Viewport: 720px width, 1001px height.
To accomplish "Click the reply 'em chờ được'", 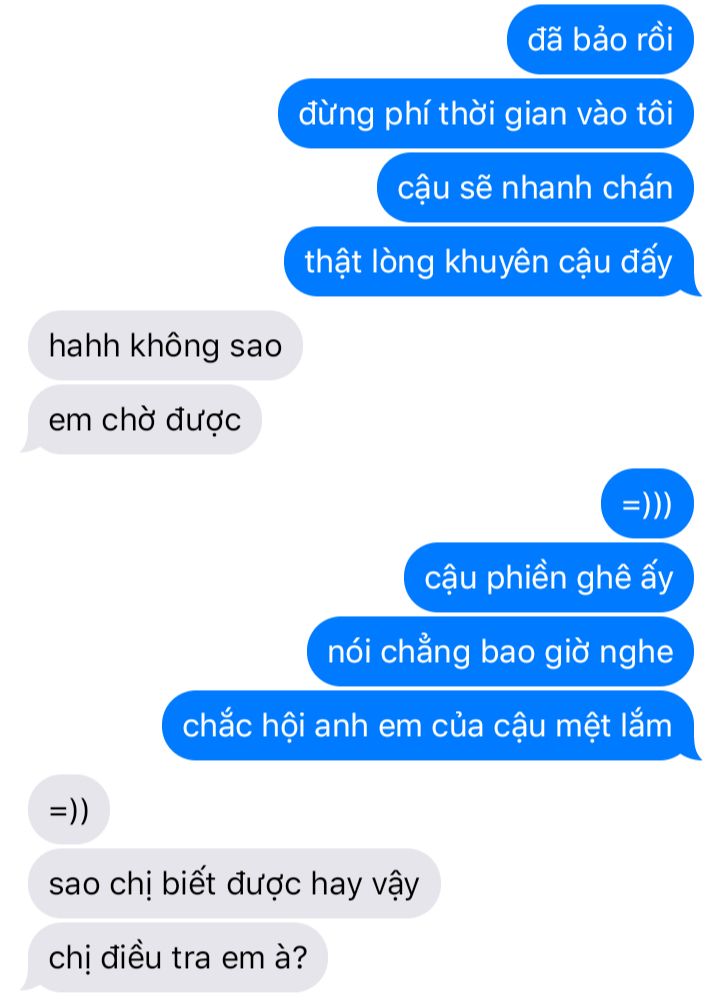I will 142,419.
